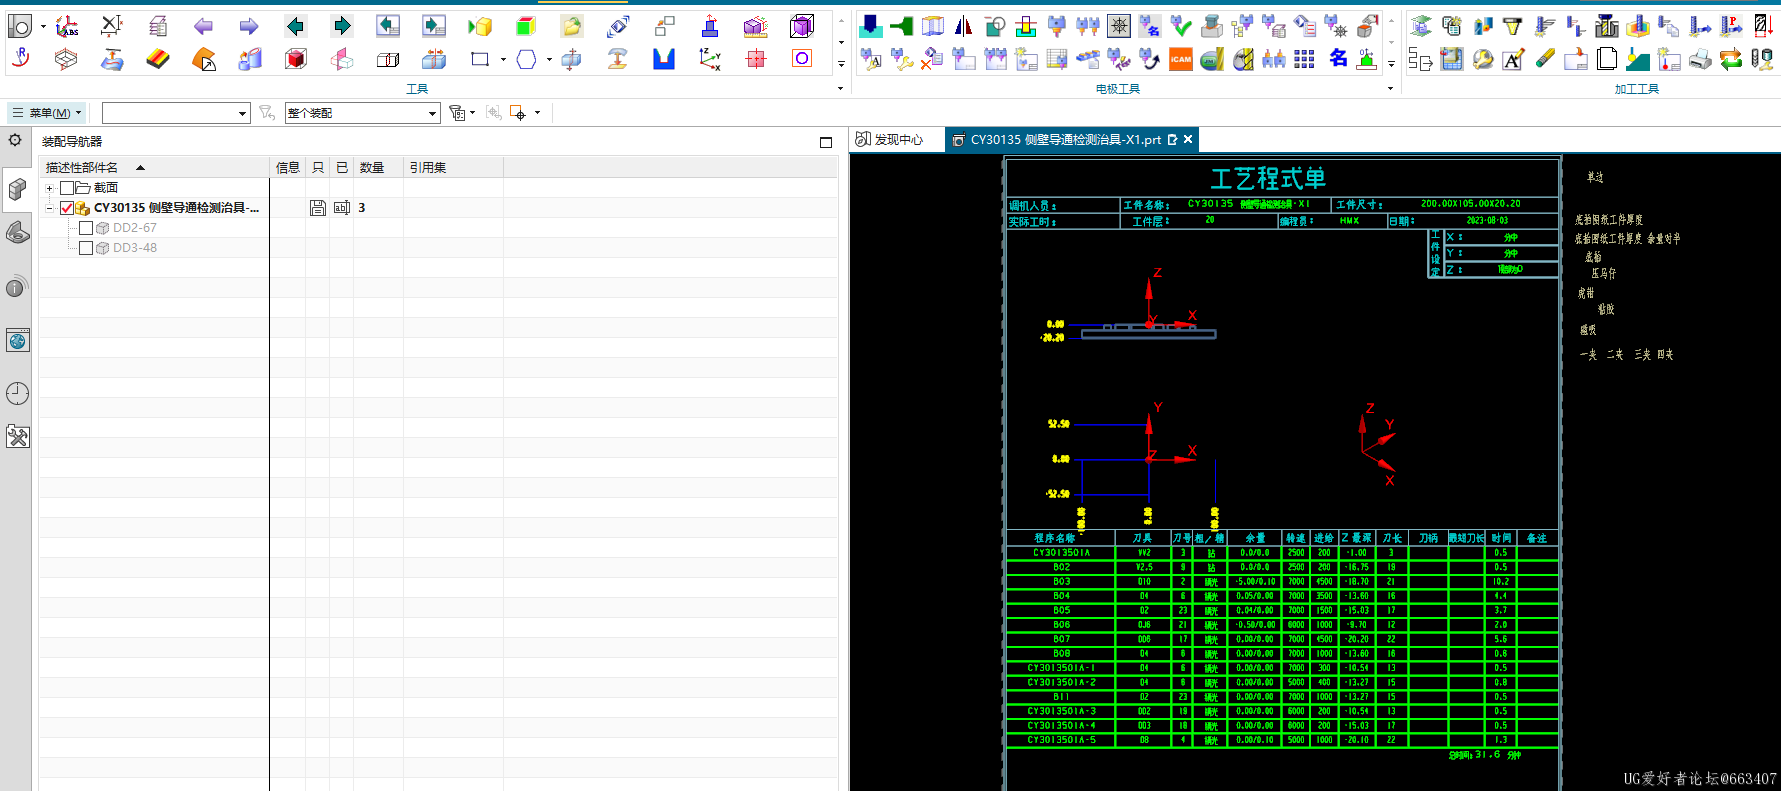
Task: Click the purple circle in orange square icon
Action: (x=802, y=59)
